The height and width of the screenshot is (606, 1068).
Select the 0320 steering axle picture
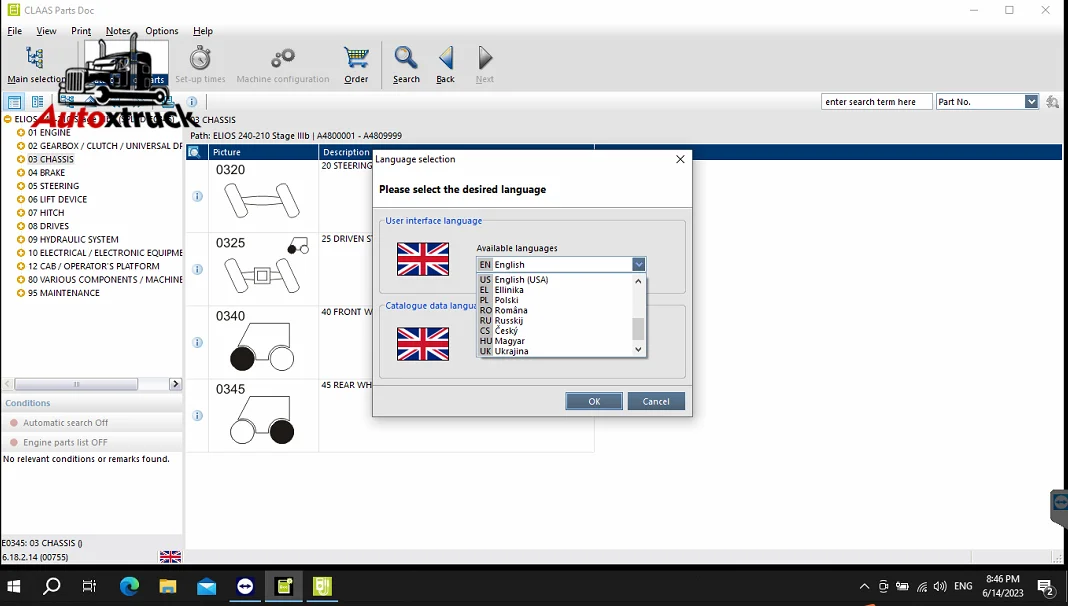pyautogui.click(x=263, y=196)
